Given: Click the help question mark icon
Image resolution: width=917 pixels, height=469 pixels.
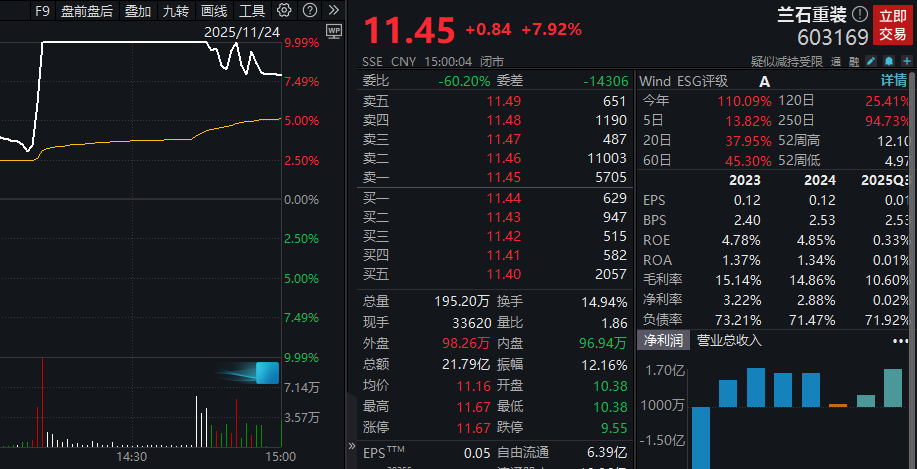Looking at the screenshot, I should (x=309, y=11).
